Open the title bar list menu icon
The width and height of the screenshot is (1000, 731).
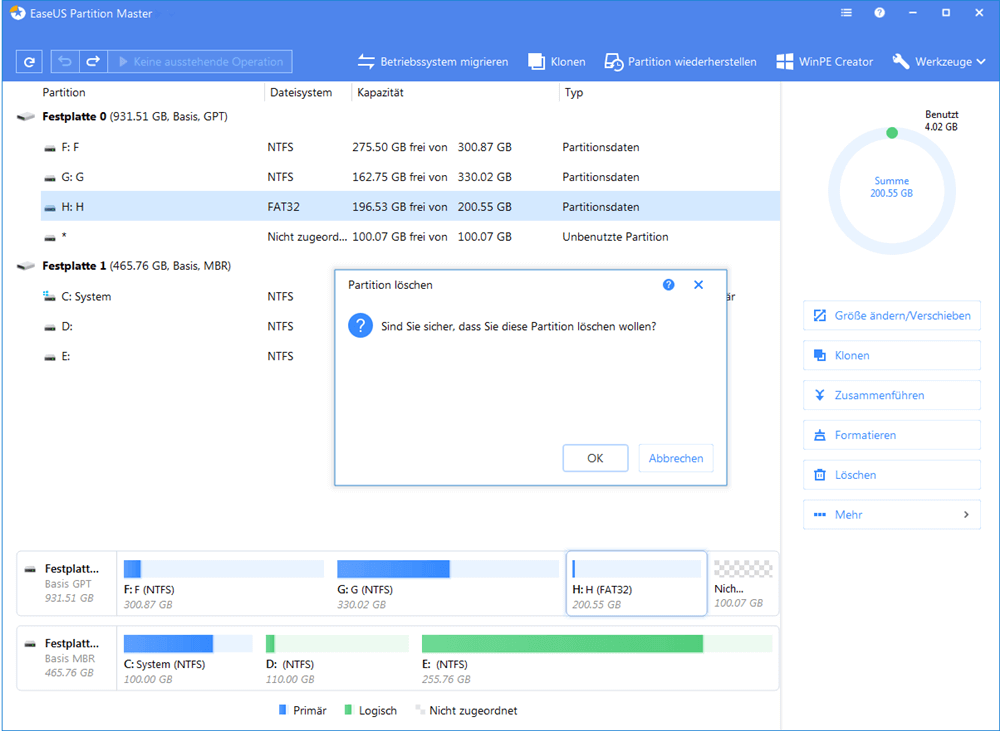(x=846, y=13)
